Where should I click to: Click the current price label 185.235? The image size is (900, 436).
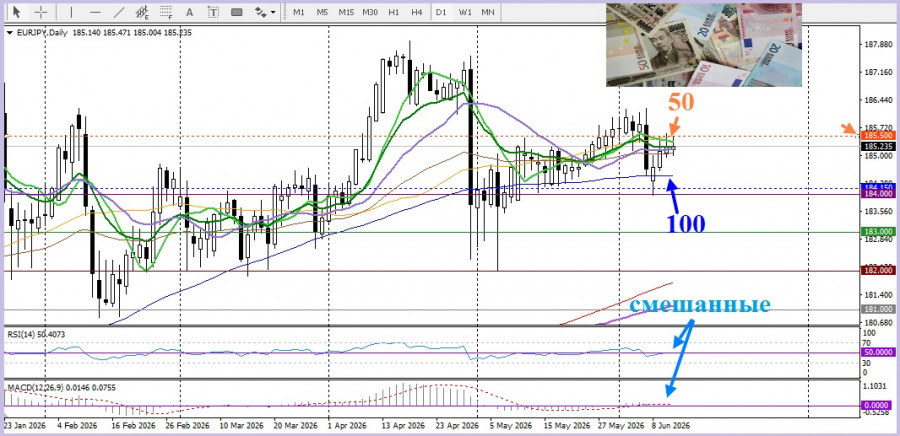click(876, 146)
